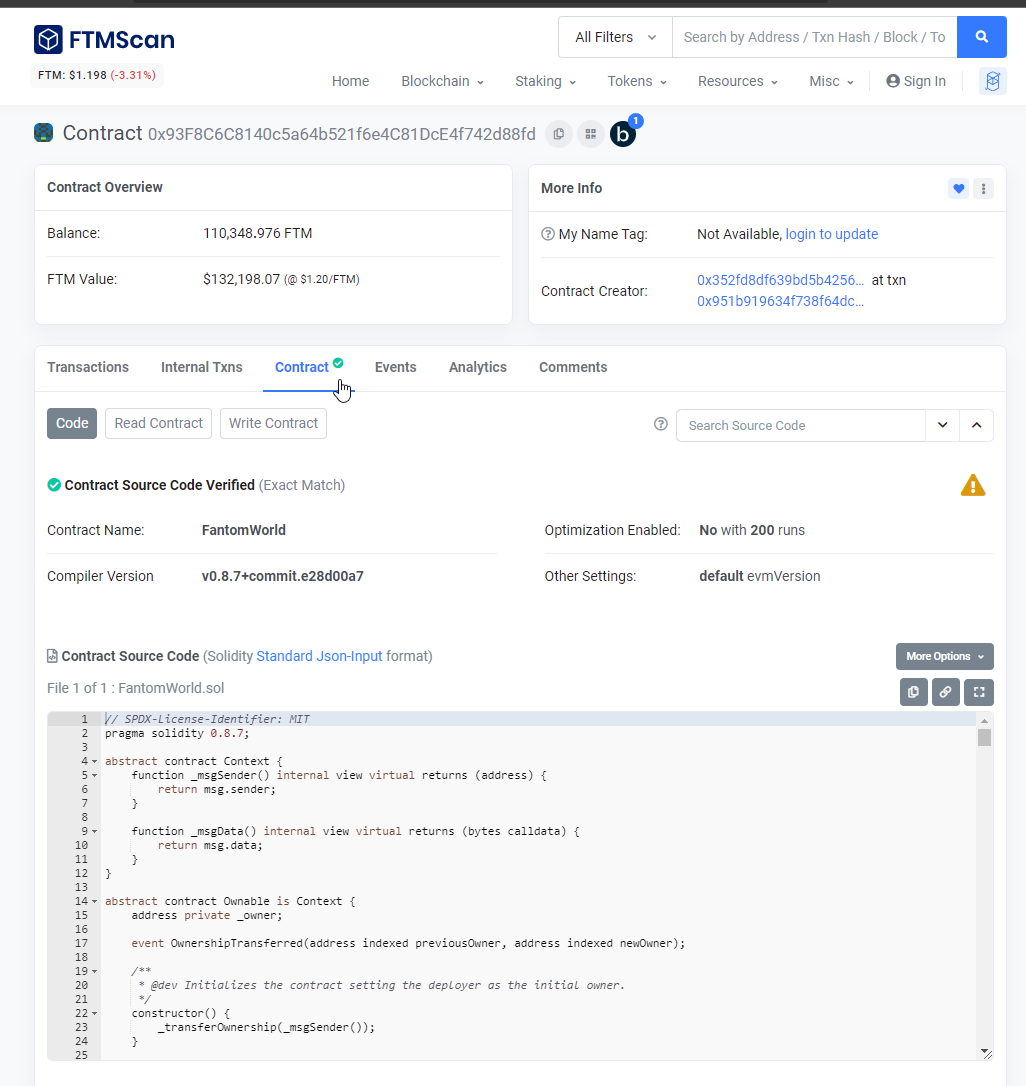Switch to the Internal Txns tab

point(202,367)
